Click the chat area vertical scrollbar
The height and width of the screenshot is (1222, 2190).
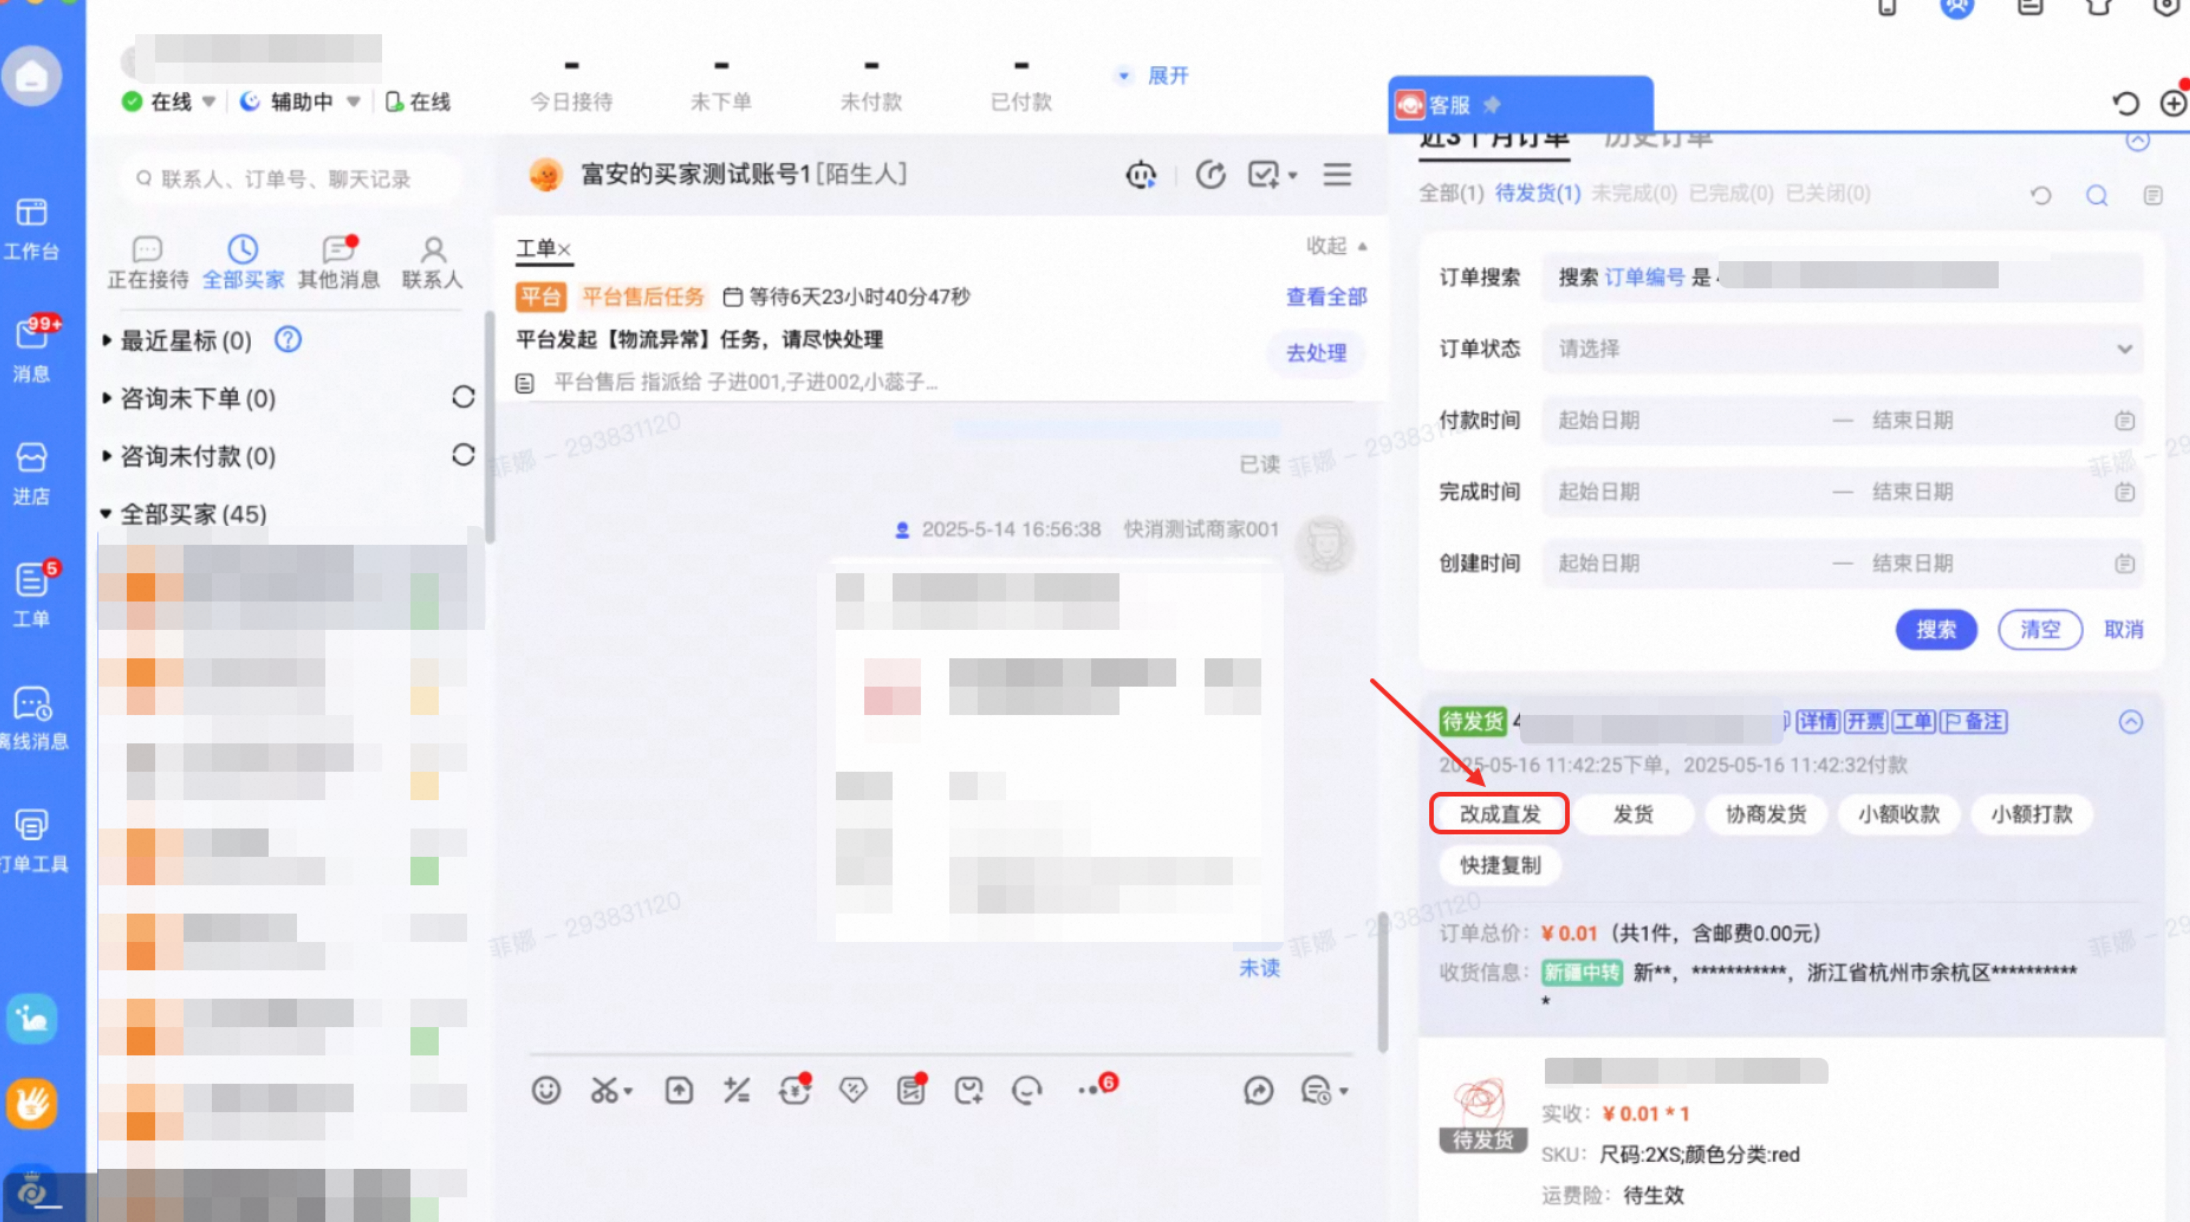1382,982
